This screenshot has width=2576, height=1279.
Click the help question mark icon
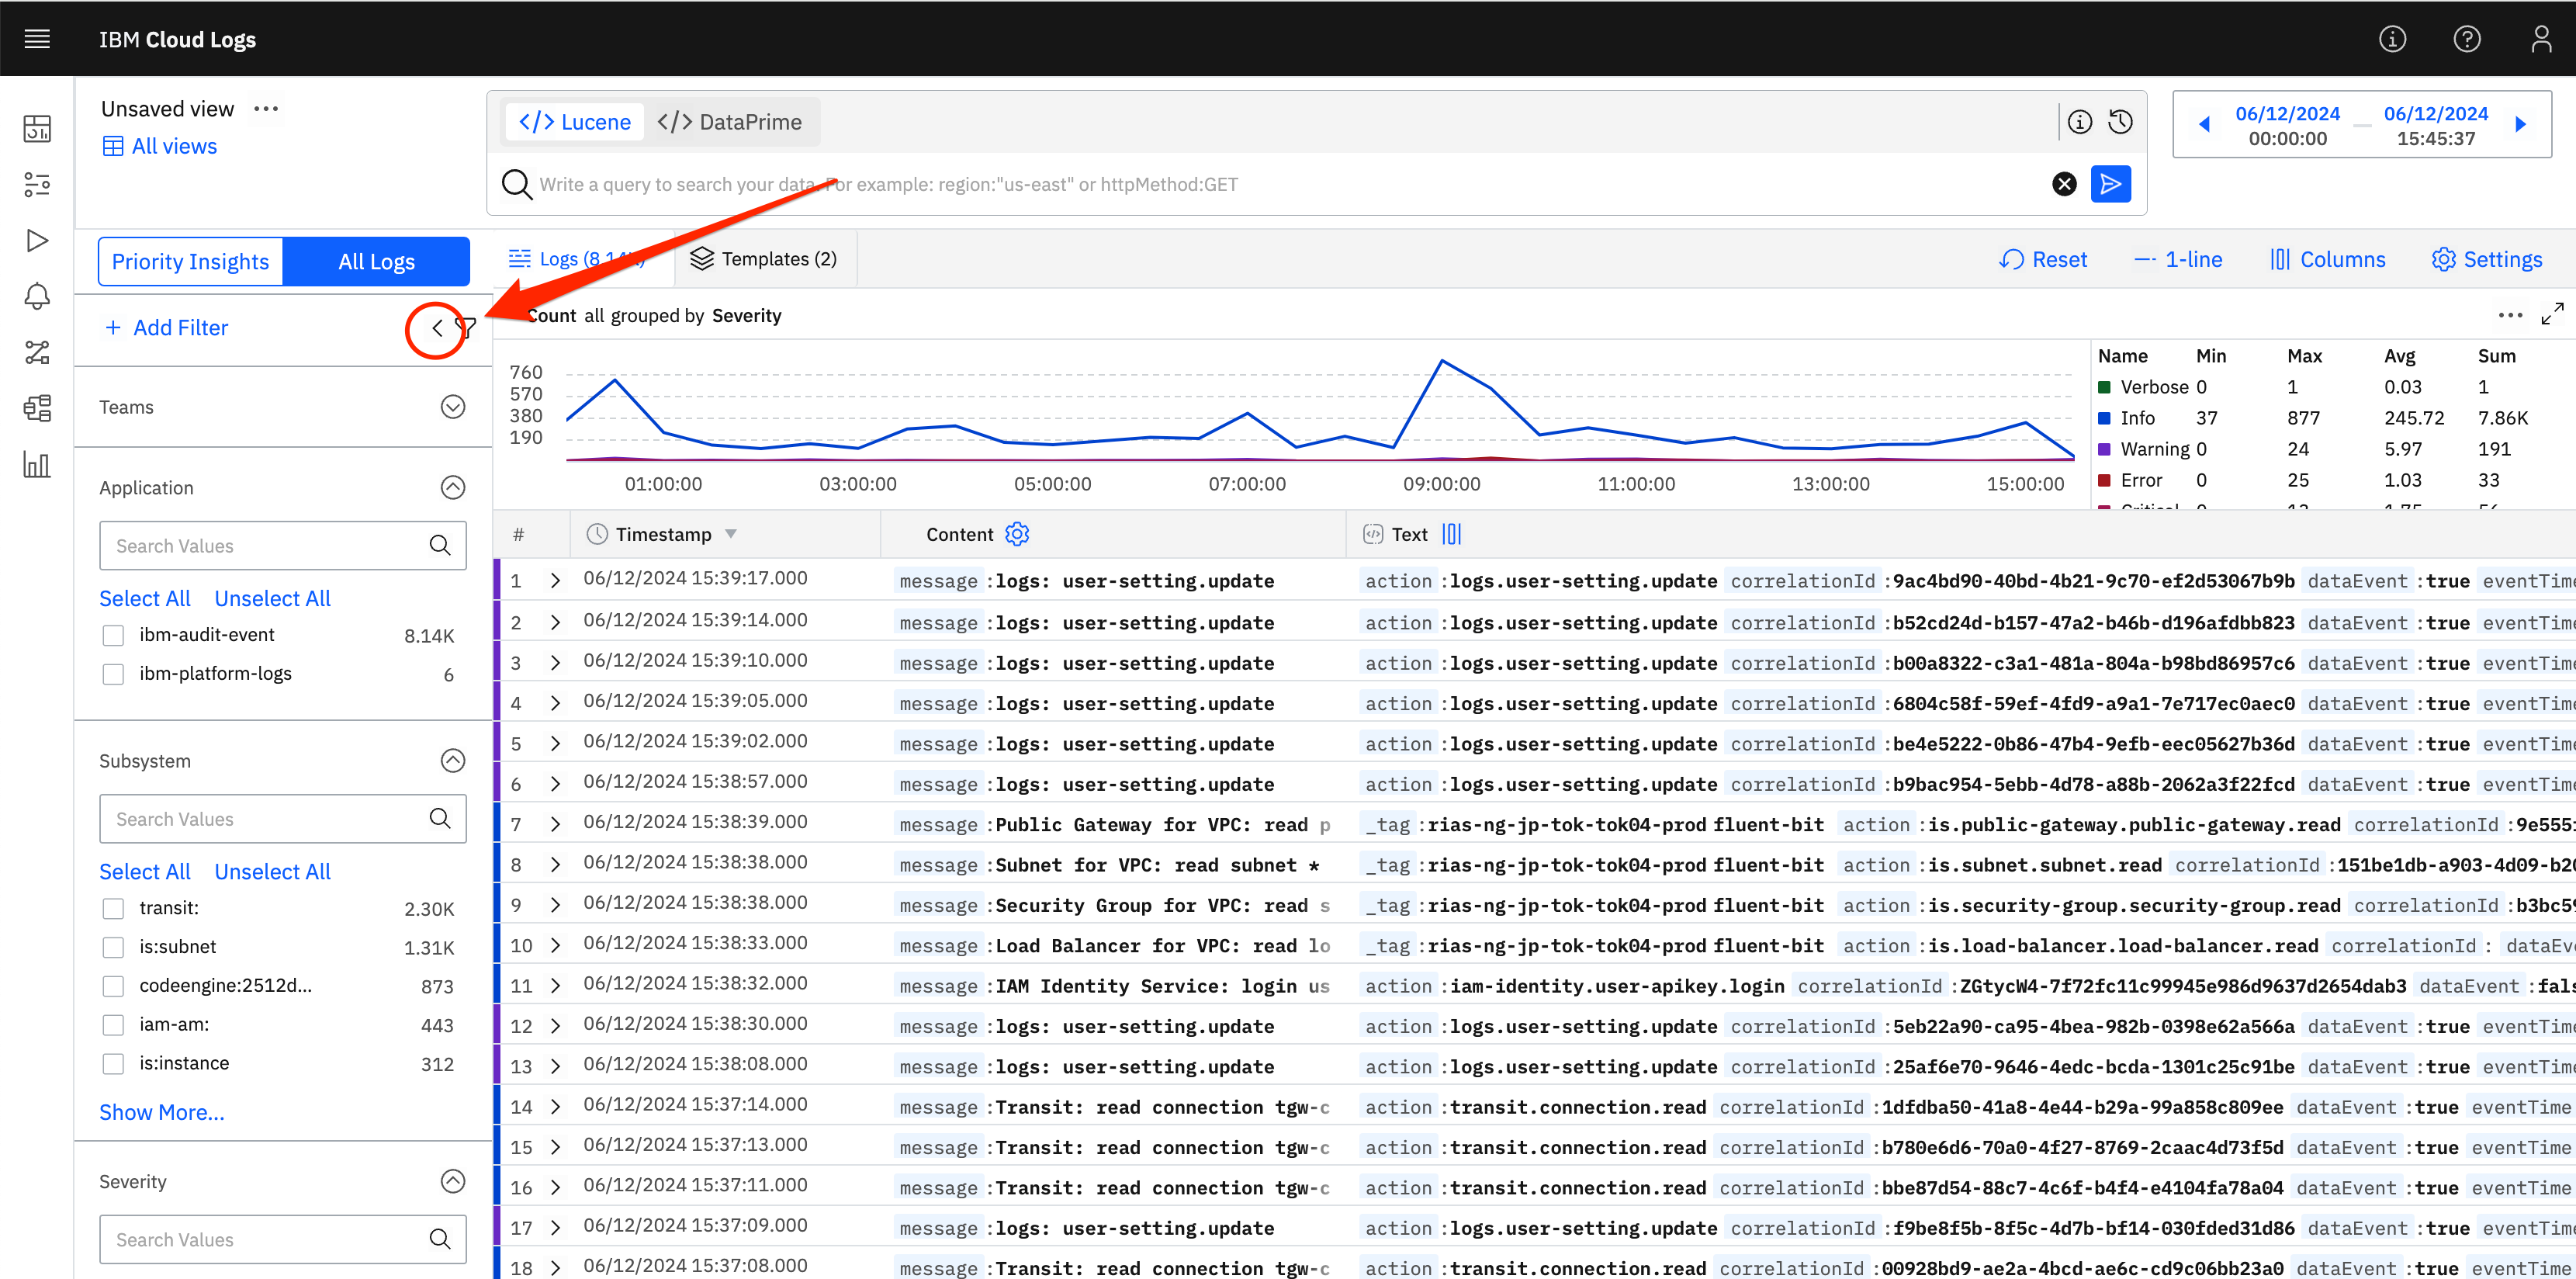(2466, 39)
